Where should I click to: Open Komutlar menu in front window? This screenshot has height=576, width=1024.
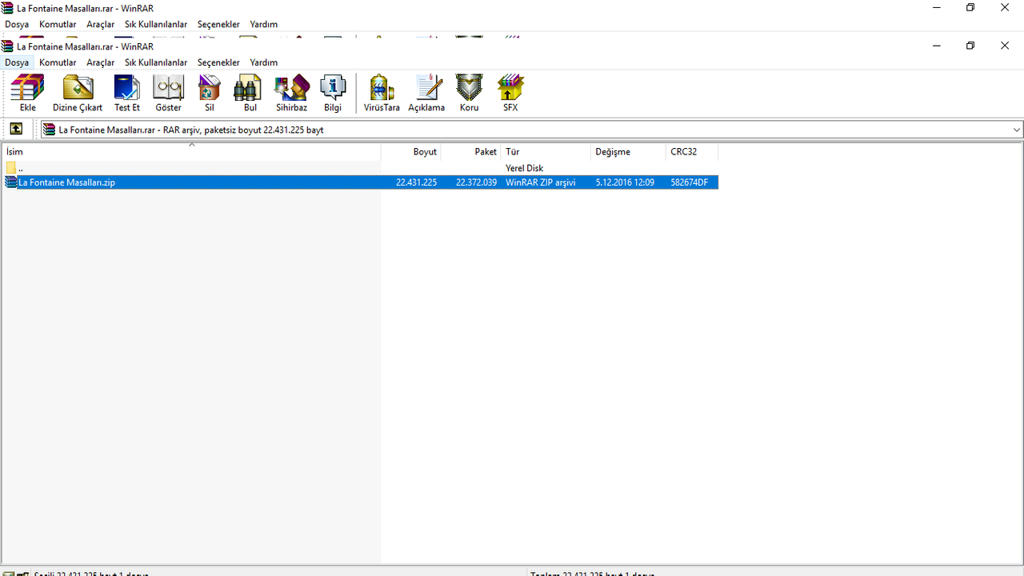click(x=57, y=63)
